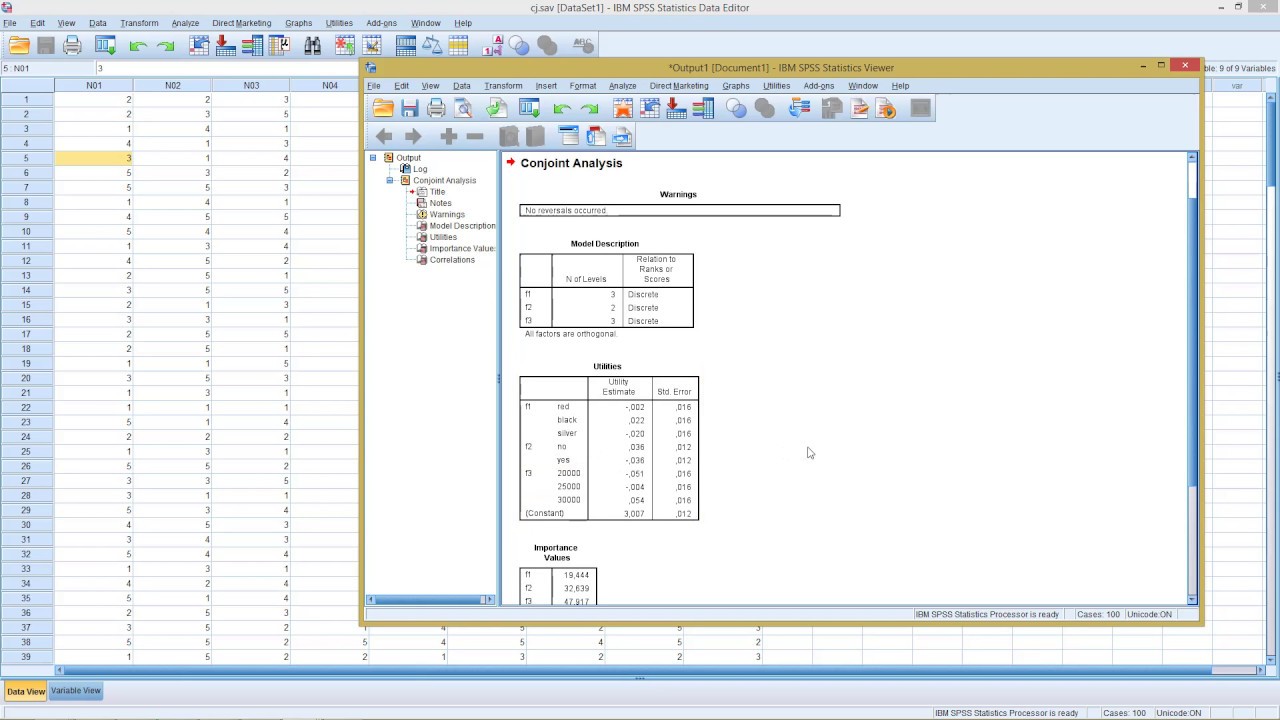
Task: Open the Data Editor's Transform menu
Action: pos(139,23)
